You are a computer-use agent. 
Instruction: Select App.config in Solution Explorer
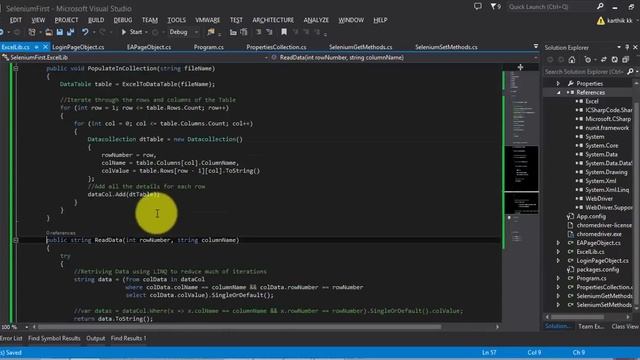click(x=591, y=216)
